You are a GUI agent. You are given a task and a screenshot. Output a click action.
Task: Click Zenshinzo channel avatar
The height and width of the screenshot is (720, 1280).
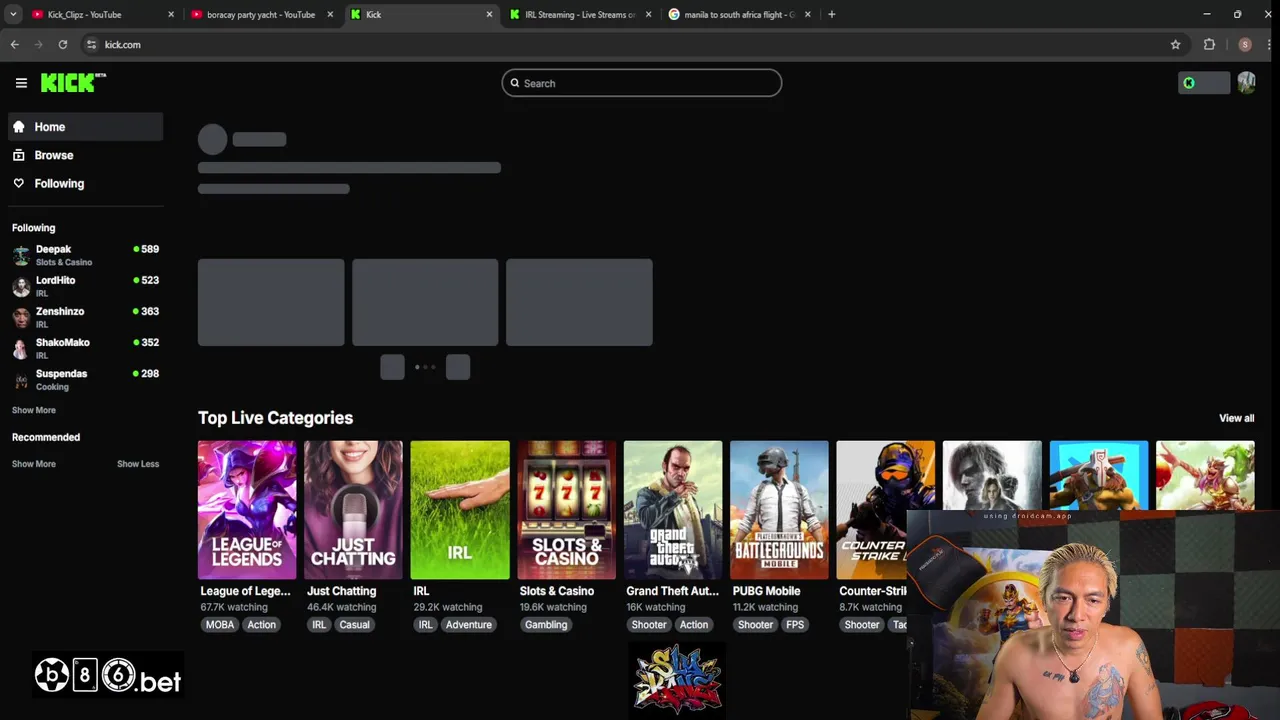(21, 317)
